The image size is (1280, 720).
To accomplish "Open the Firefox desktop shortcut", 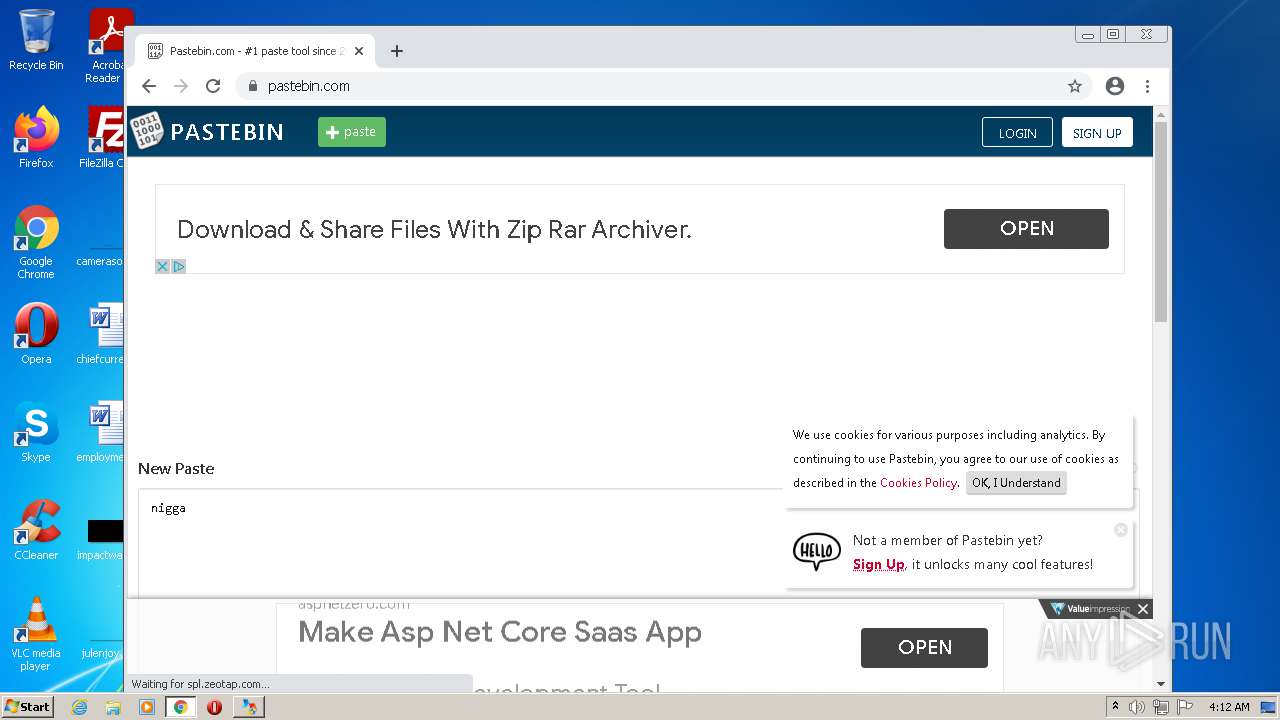I will point(36,137).
